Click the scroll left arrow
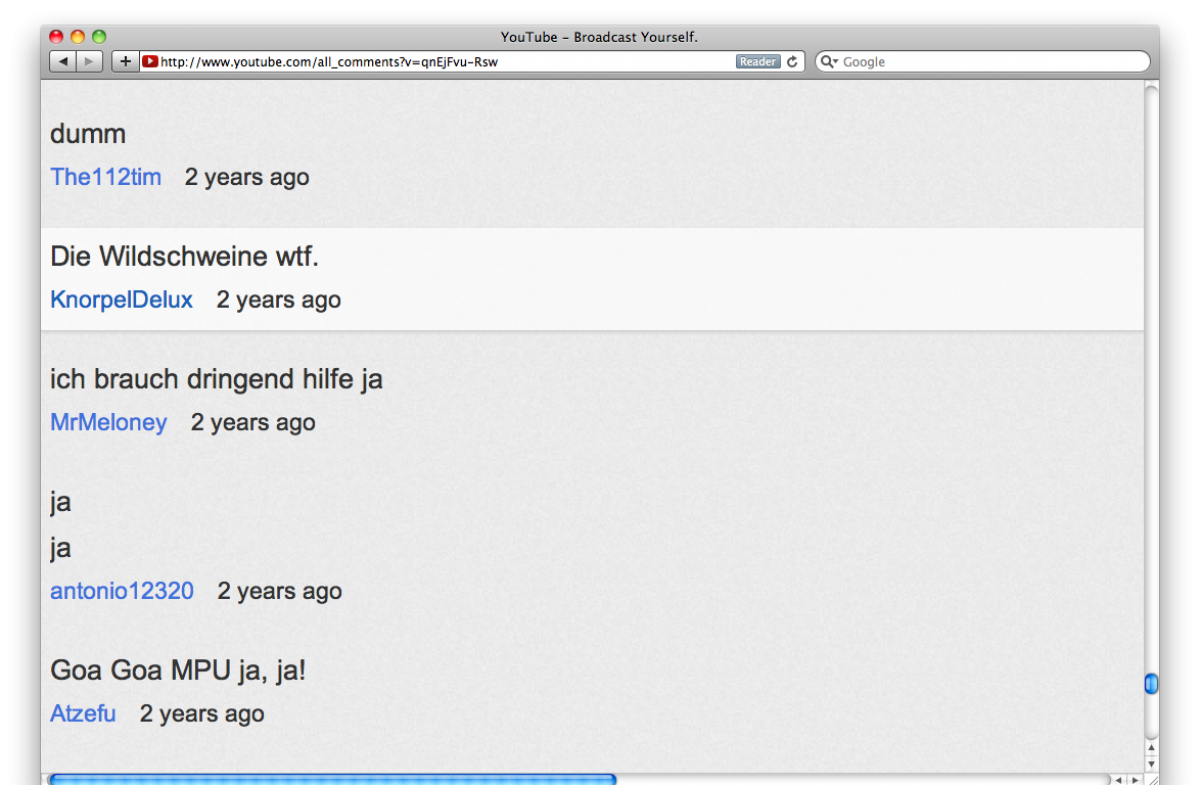Image resolution: width=1200 pixels, height=785 pixels. pos(1120,779)
